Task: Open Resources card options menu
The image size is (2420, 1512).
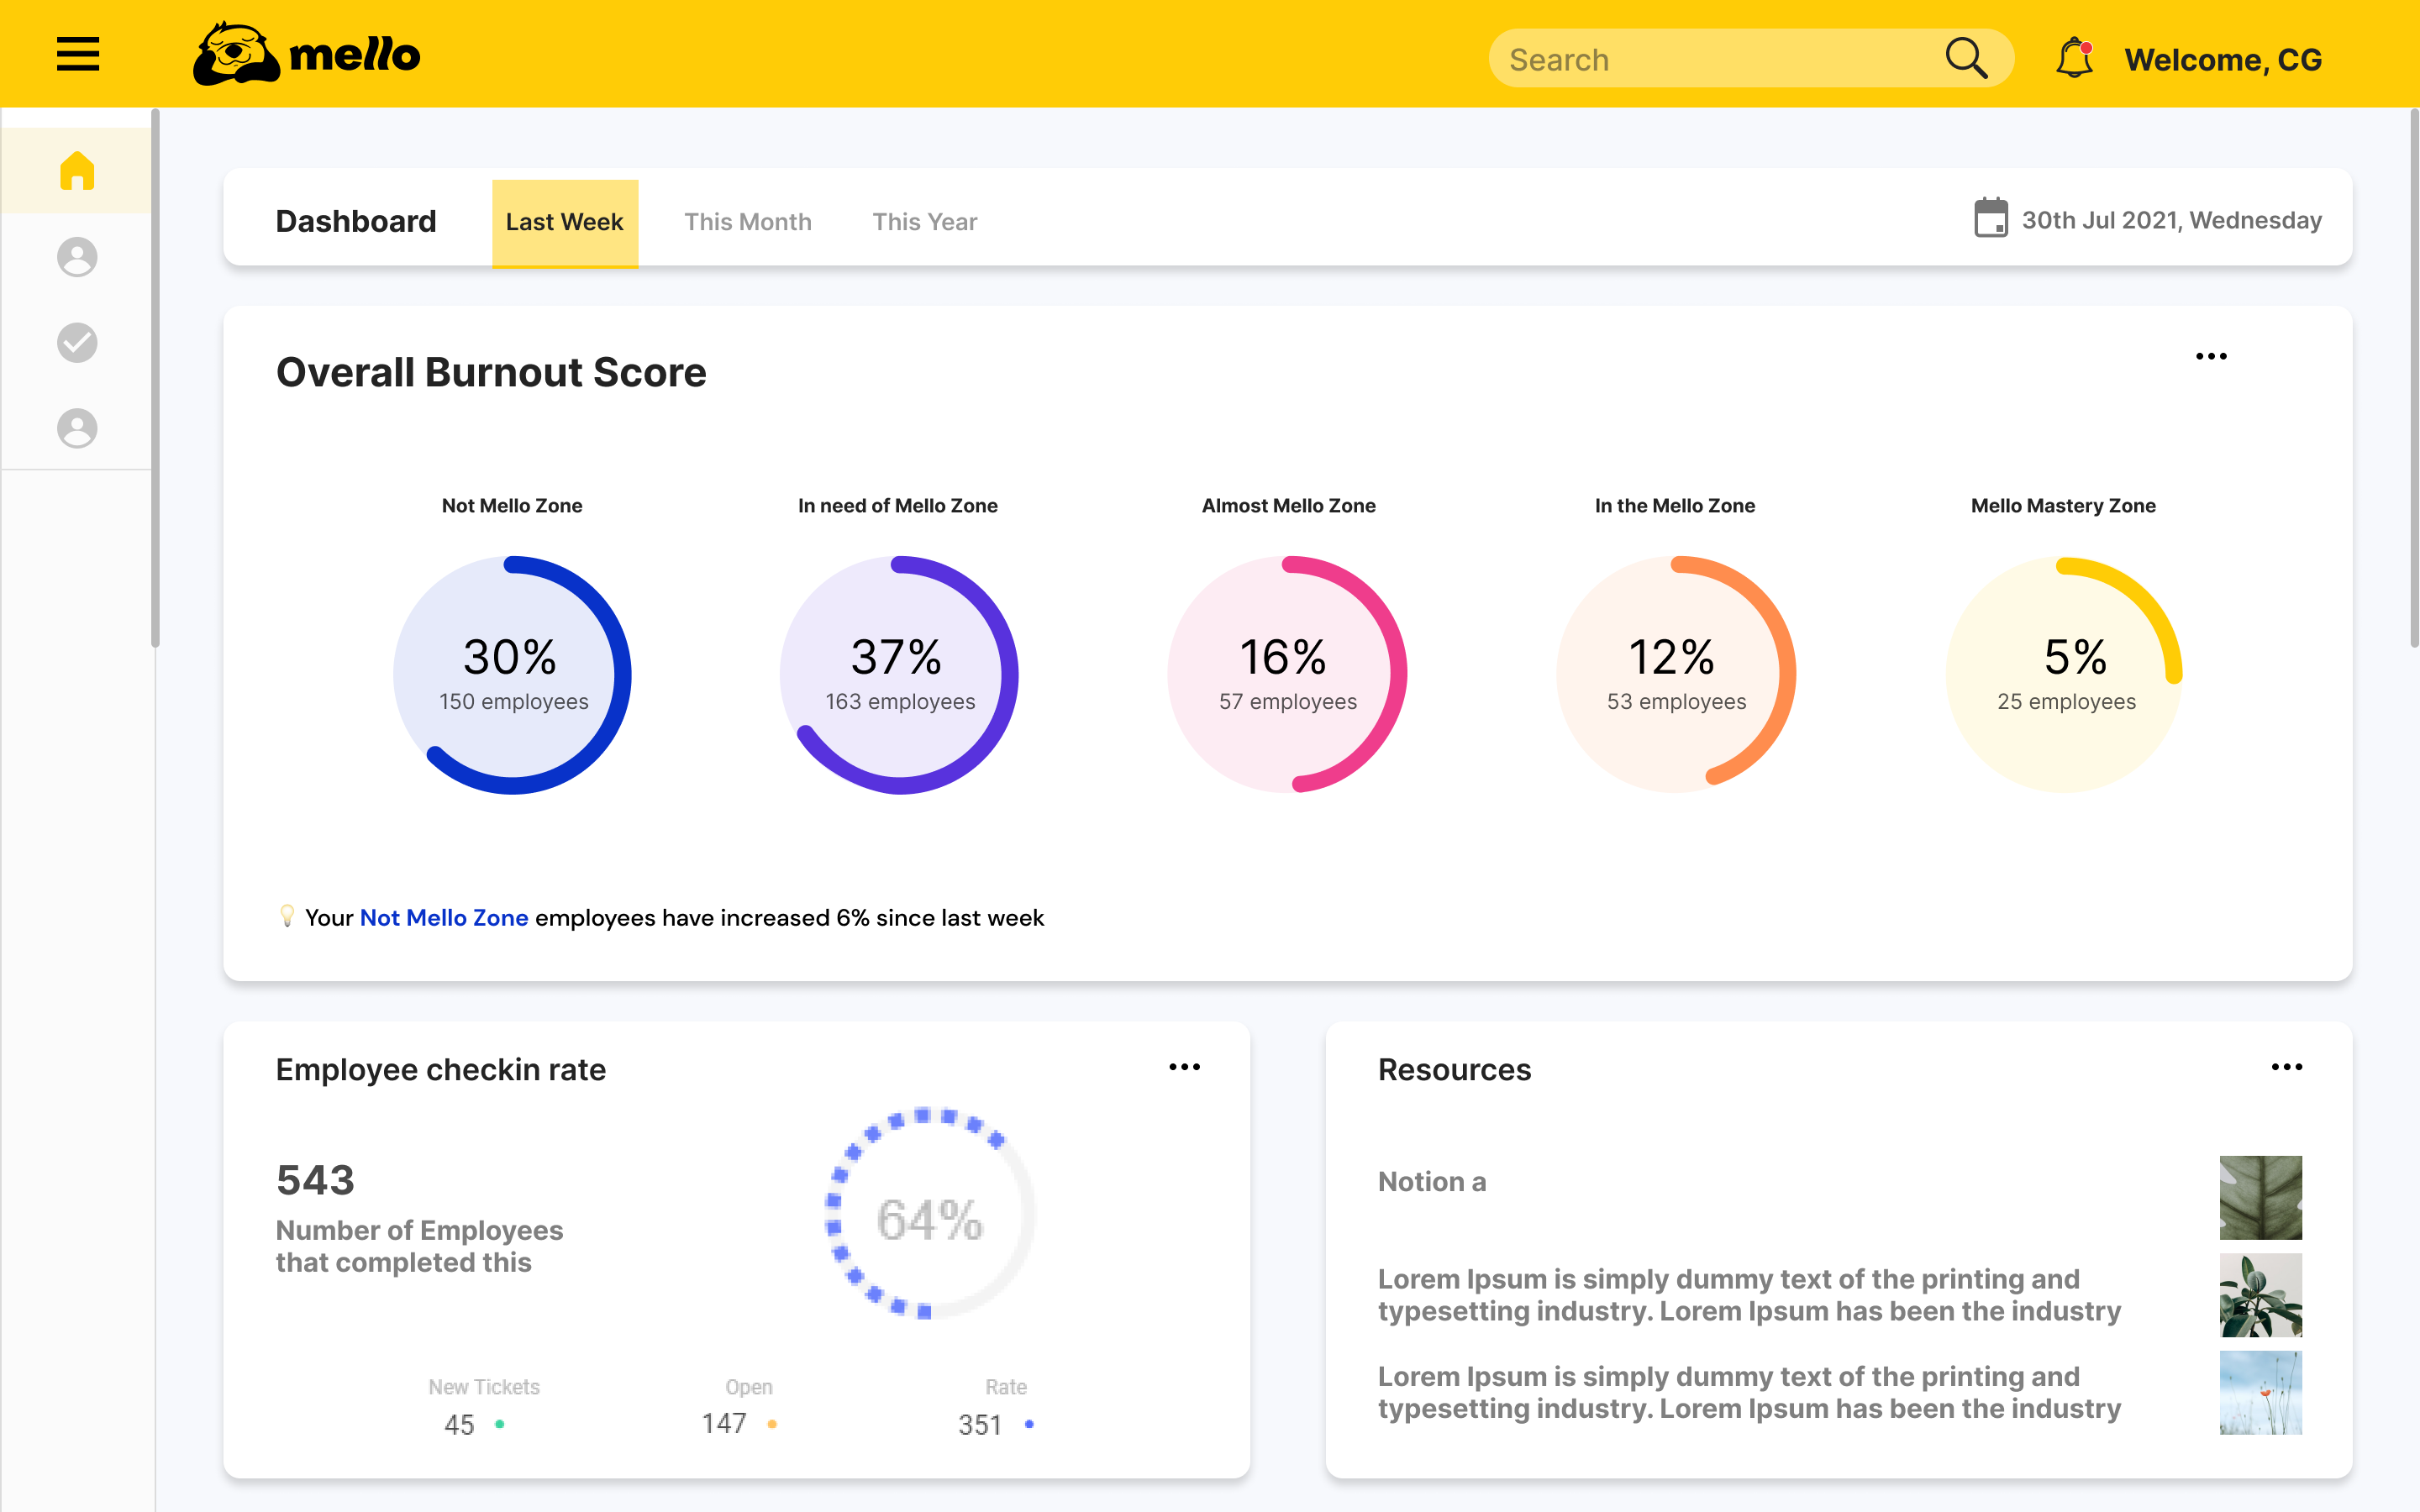Action: pos(2287,1067)
